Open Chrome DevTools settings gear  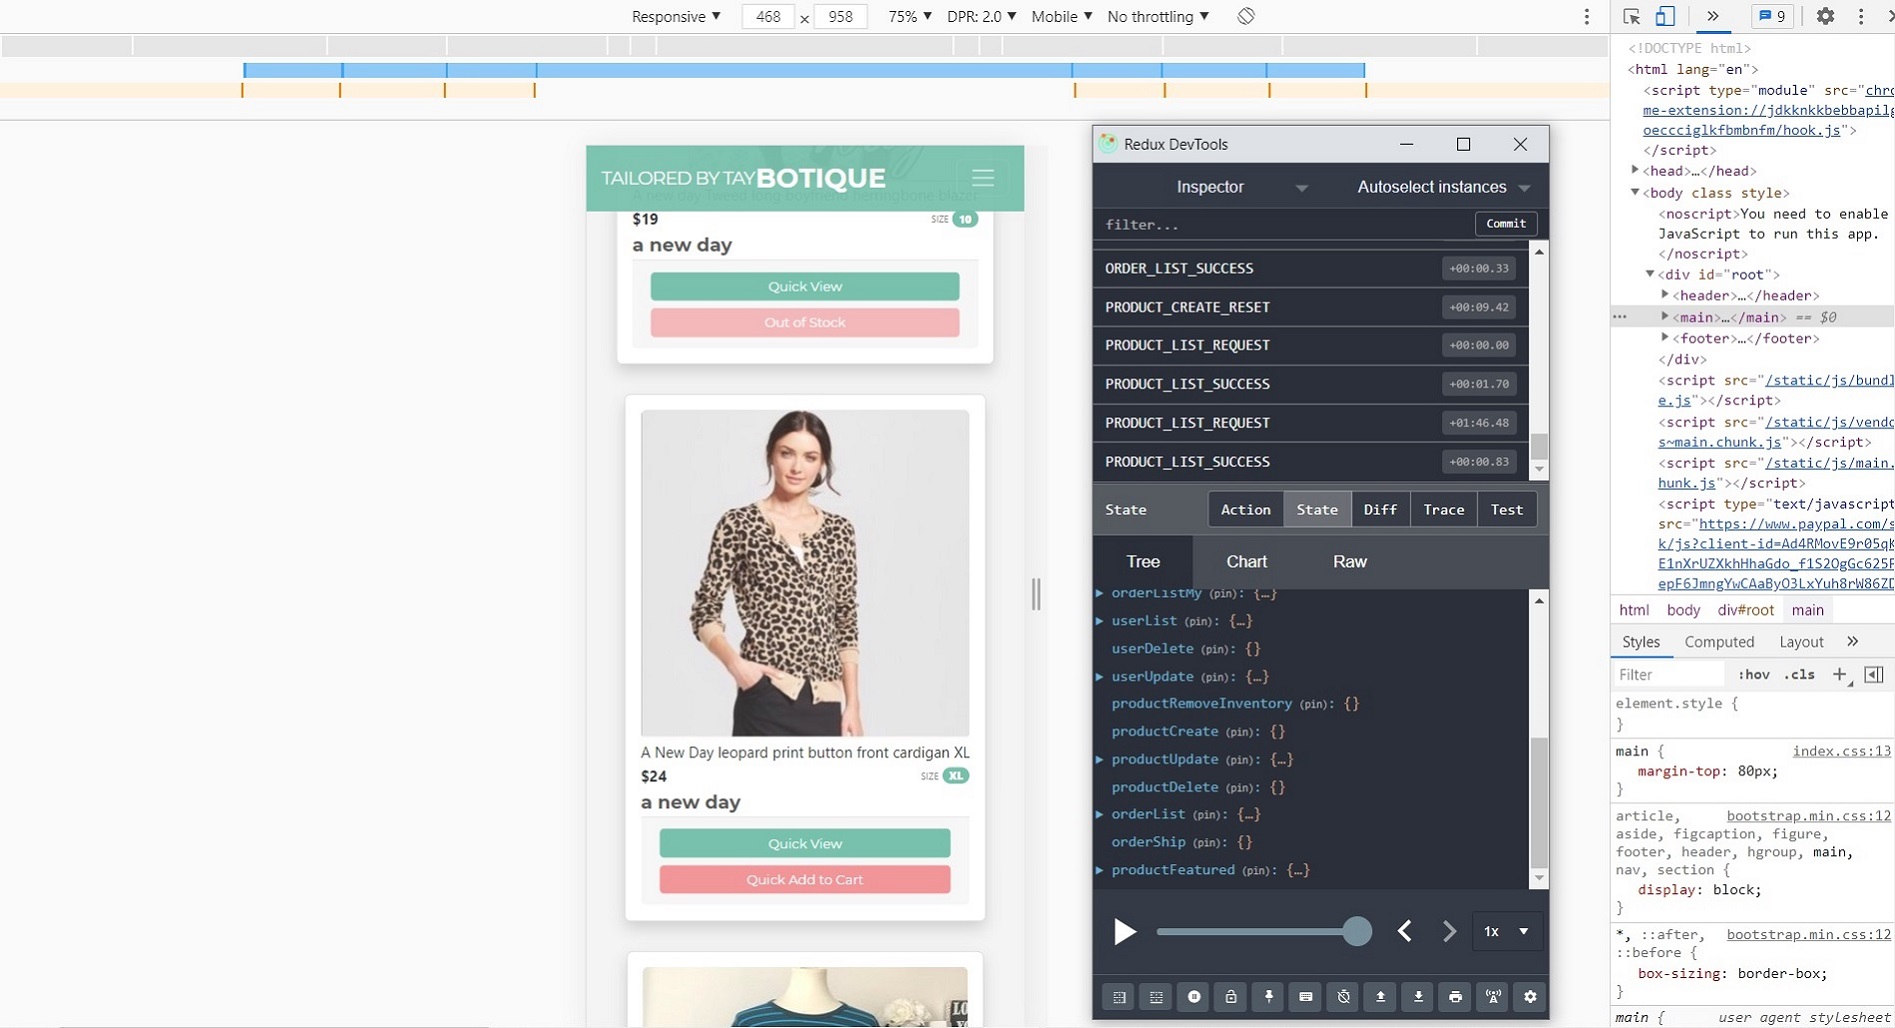click(1825, 16)
